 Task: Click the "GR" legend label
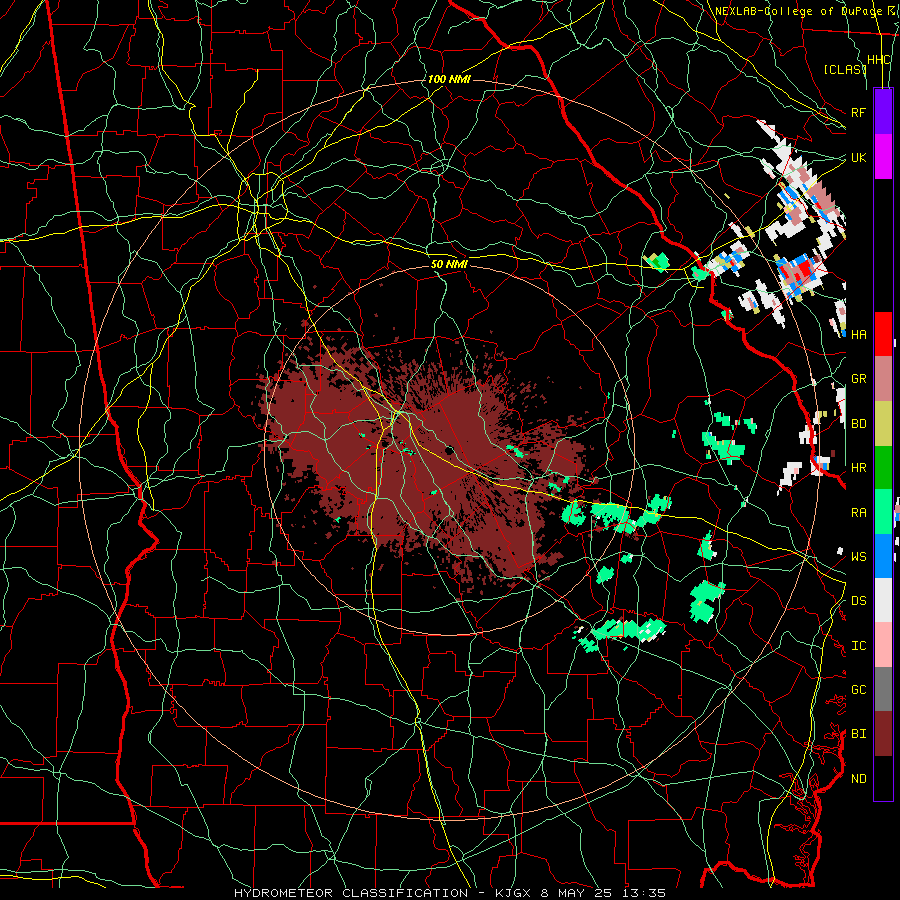coord(858,379)
